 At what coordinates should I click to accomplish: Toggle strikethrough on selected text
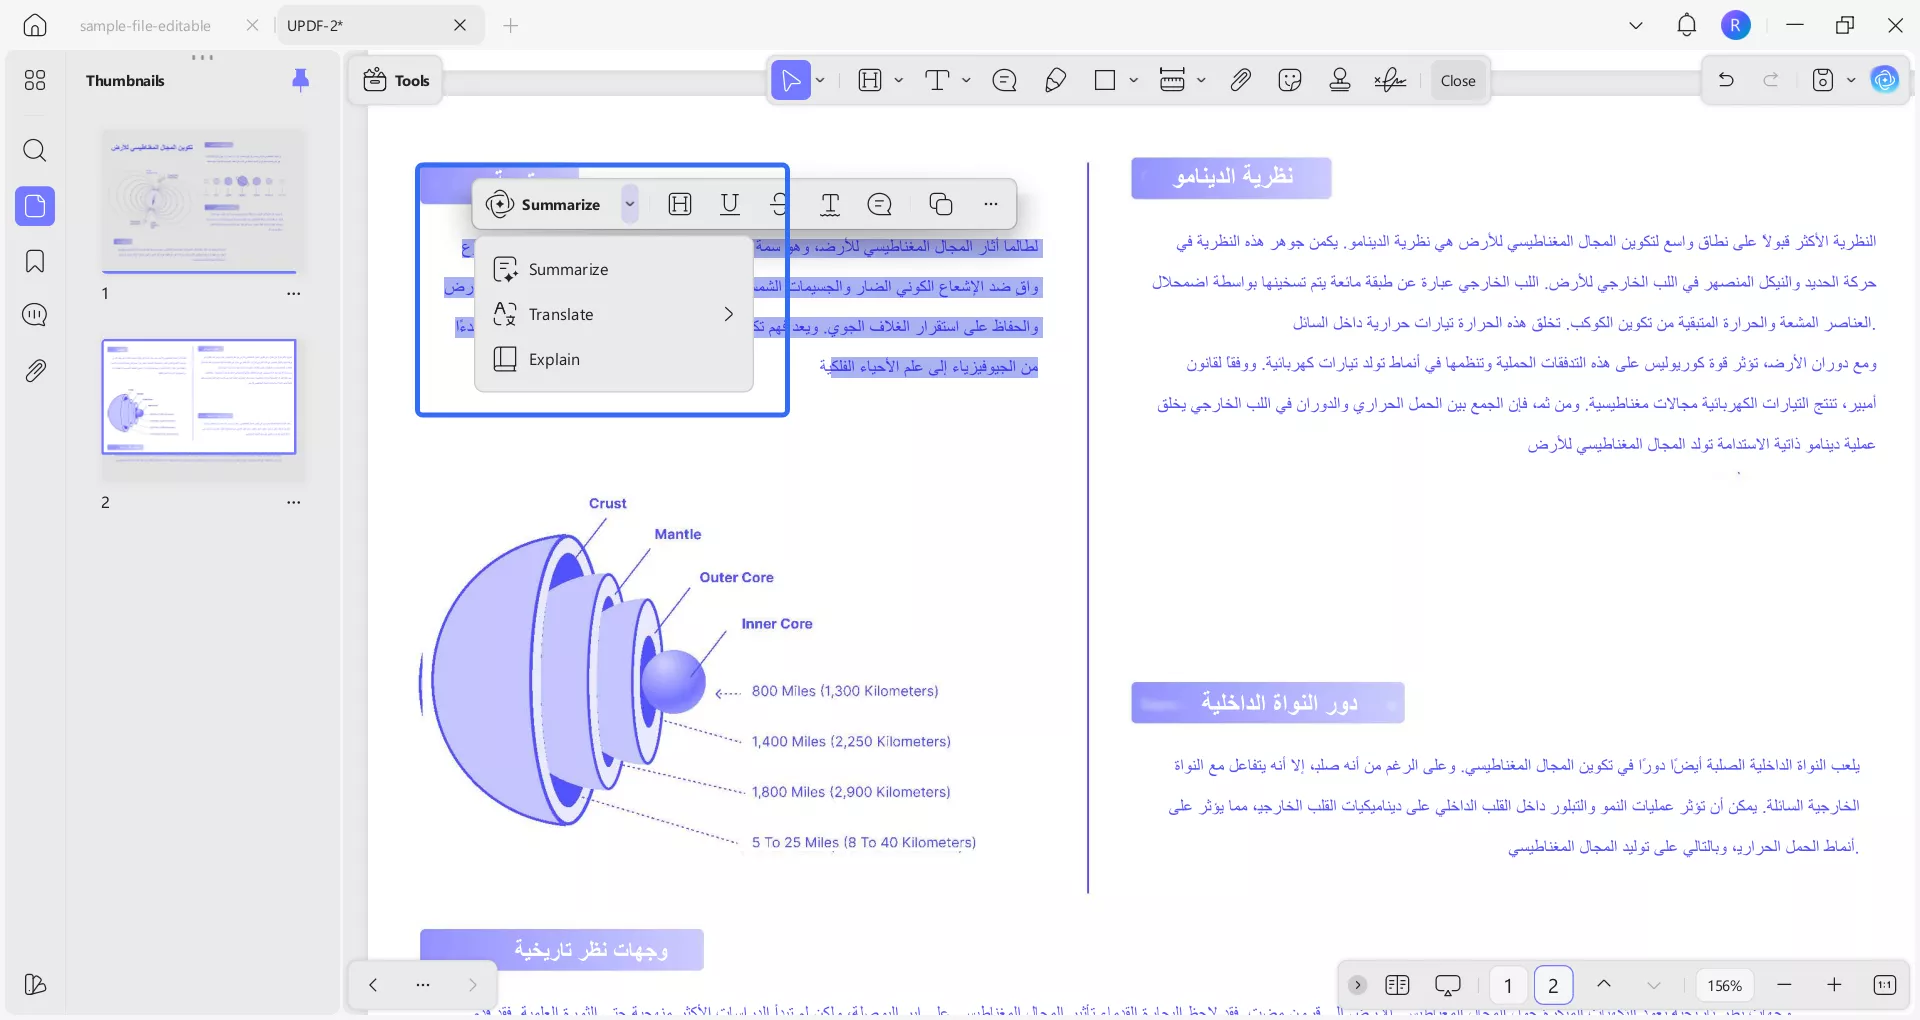[779, 204]
